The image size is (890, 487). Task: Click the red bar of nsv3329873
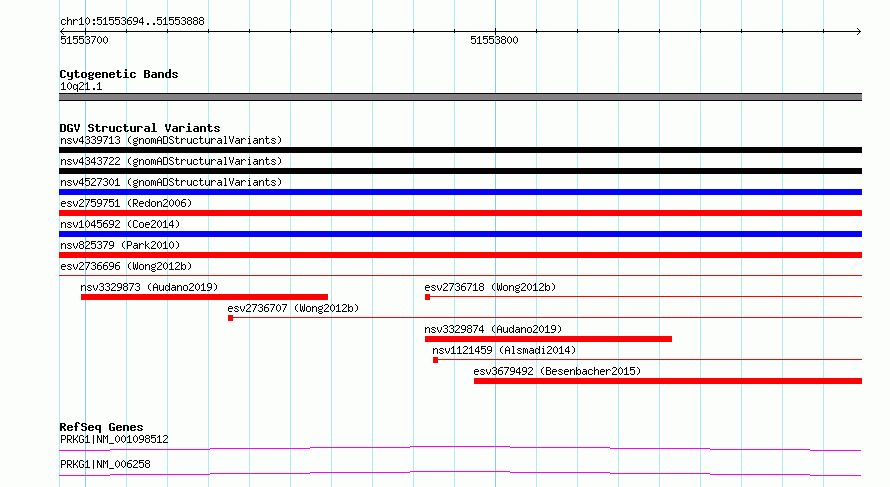coord(204,297)
